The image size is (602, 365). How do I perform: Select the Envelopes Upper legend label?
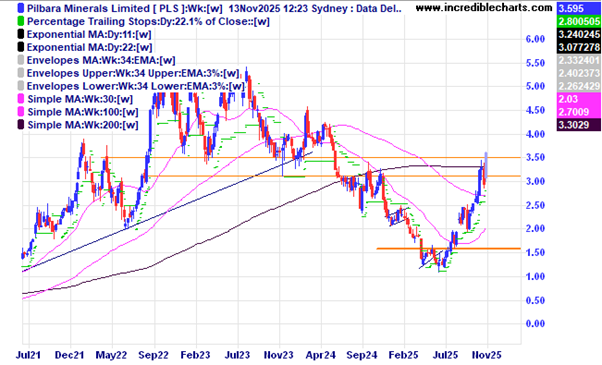coord(133,73)
